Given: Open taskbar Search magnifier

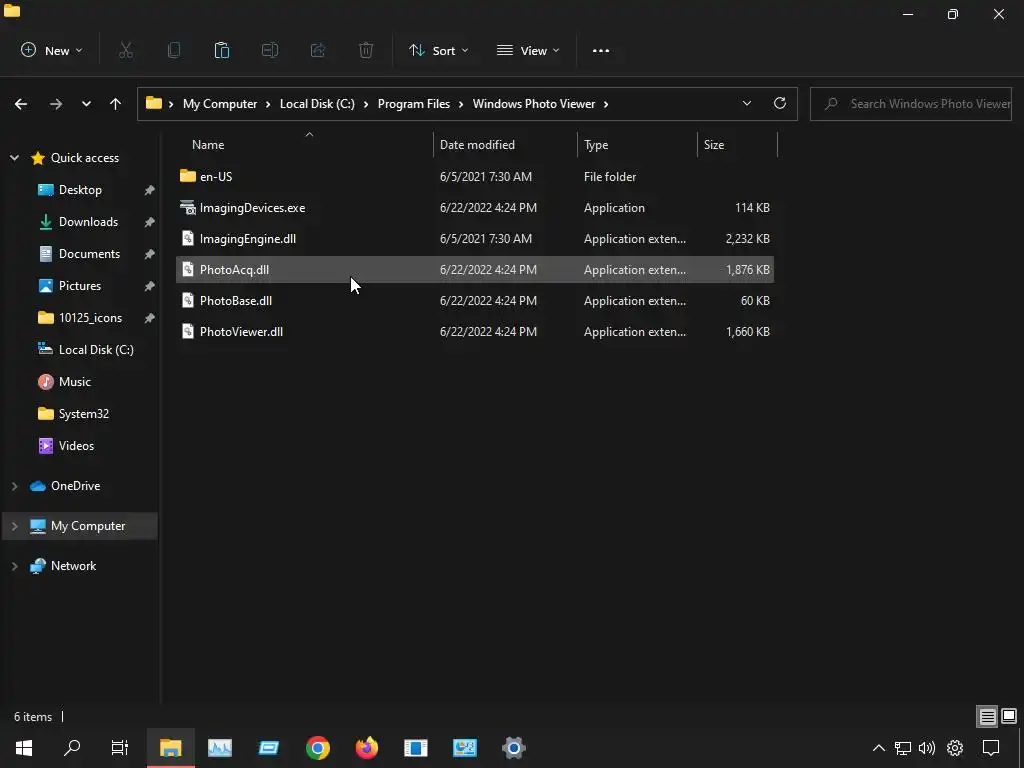Looking at the screenshot, I should 72,748.
